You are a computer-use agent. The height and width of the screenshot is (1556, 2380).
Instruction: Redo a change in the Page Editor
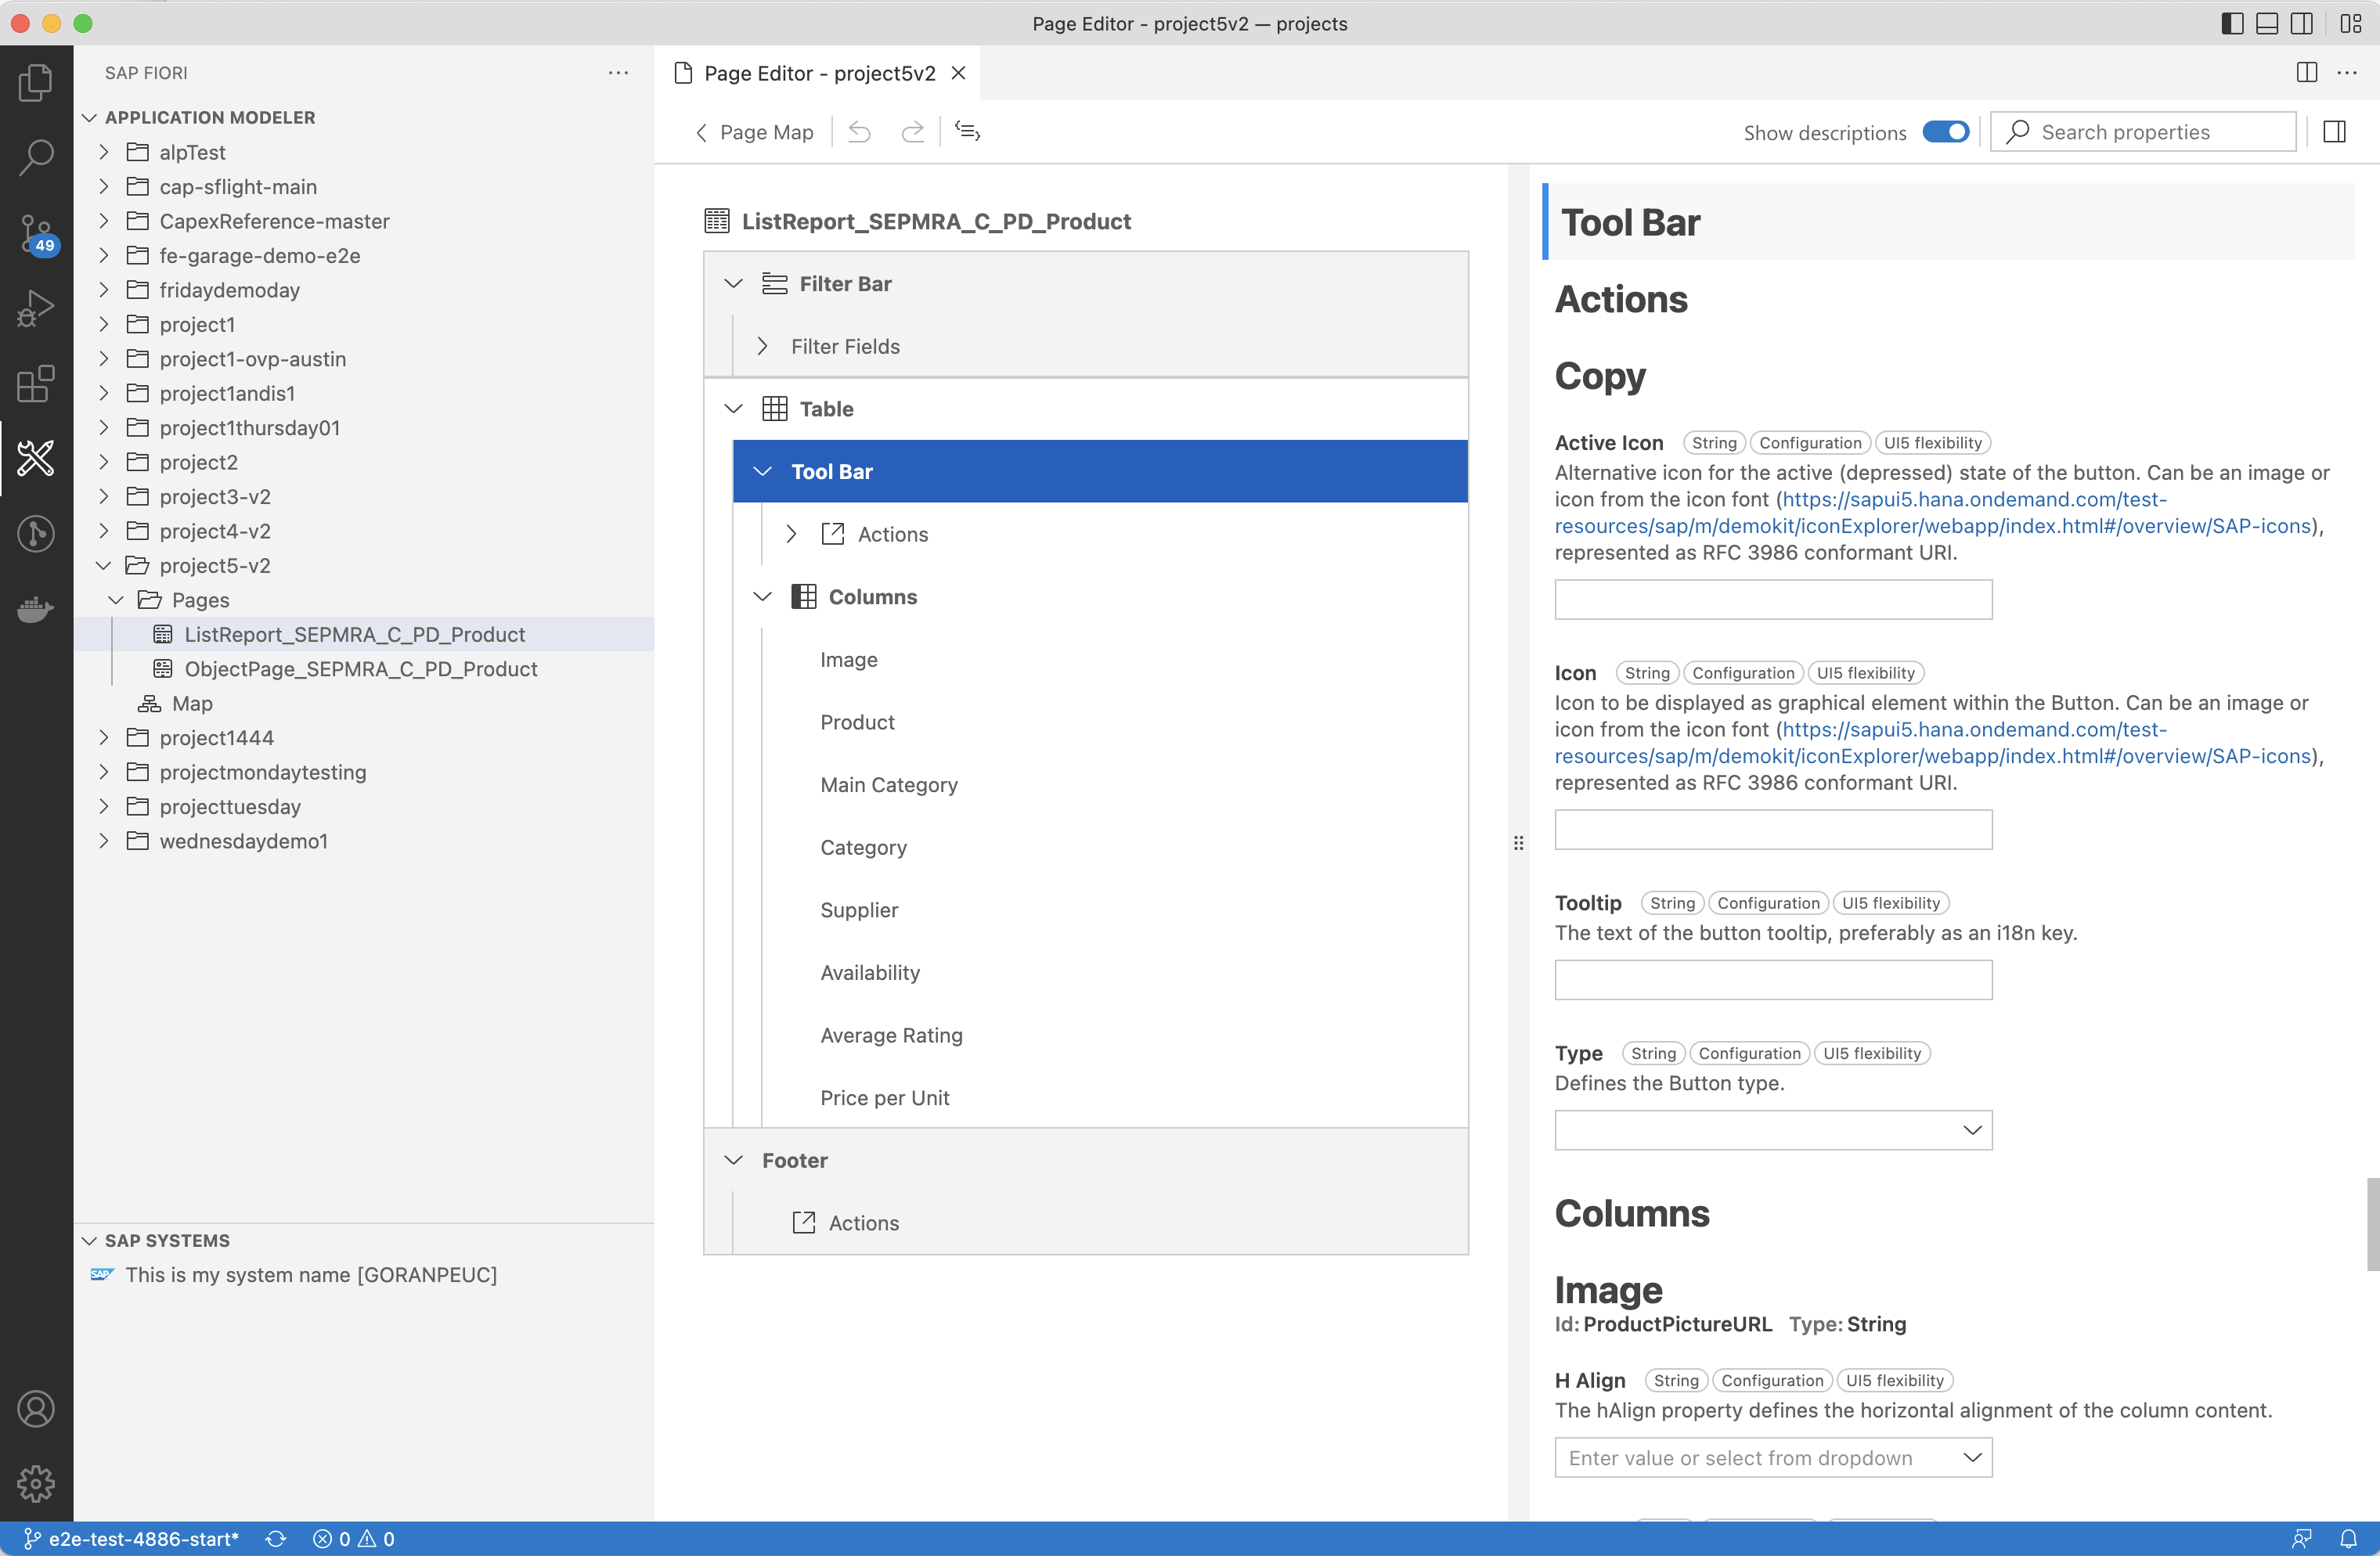(912, 131)
